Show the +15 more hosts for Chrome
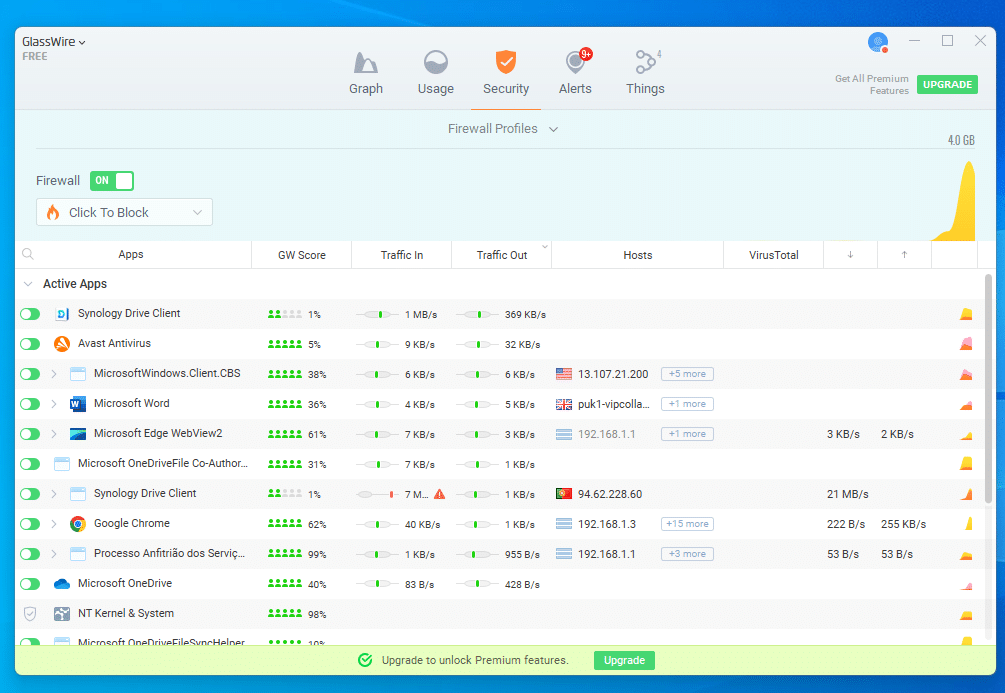Image resolution: width=1005 pixels, height=693 pixels. pos(687,524)
